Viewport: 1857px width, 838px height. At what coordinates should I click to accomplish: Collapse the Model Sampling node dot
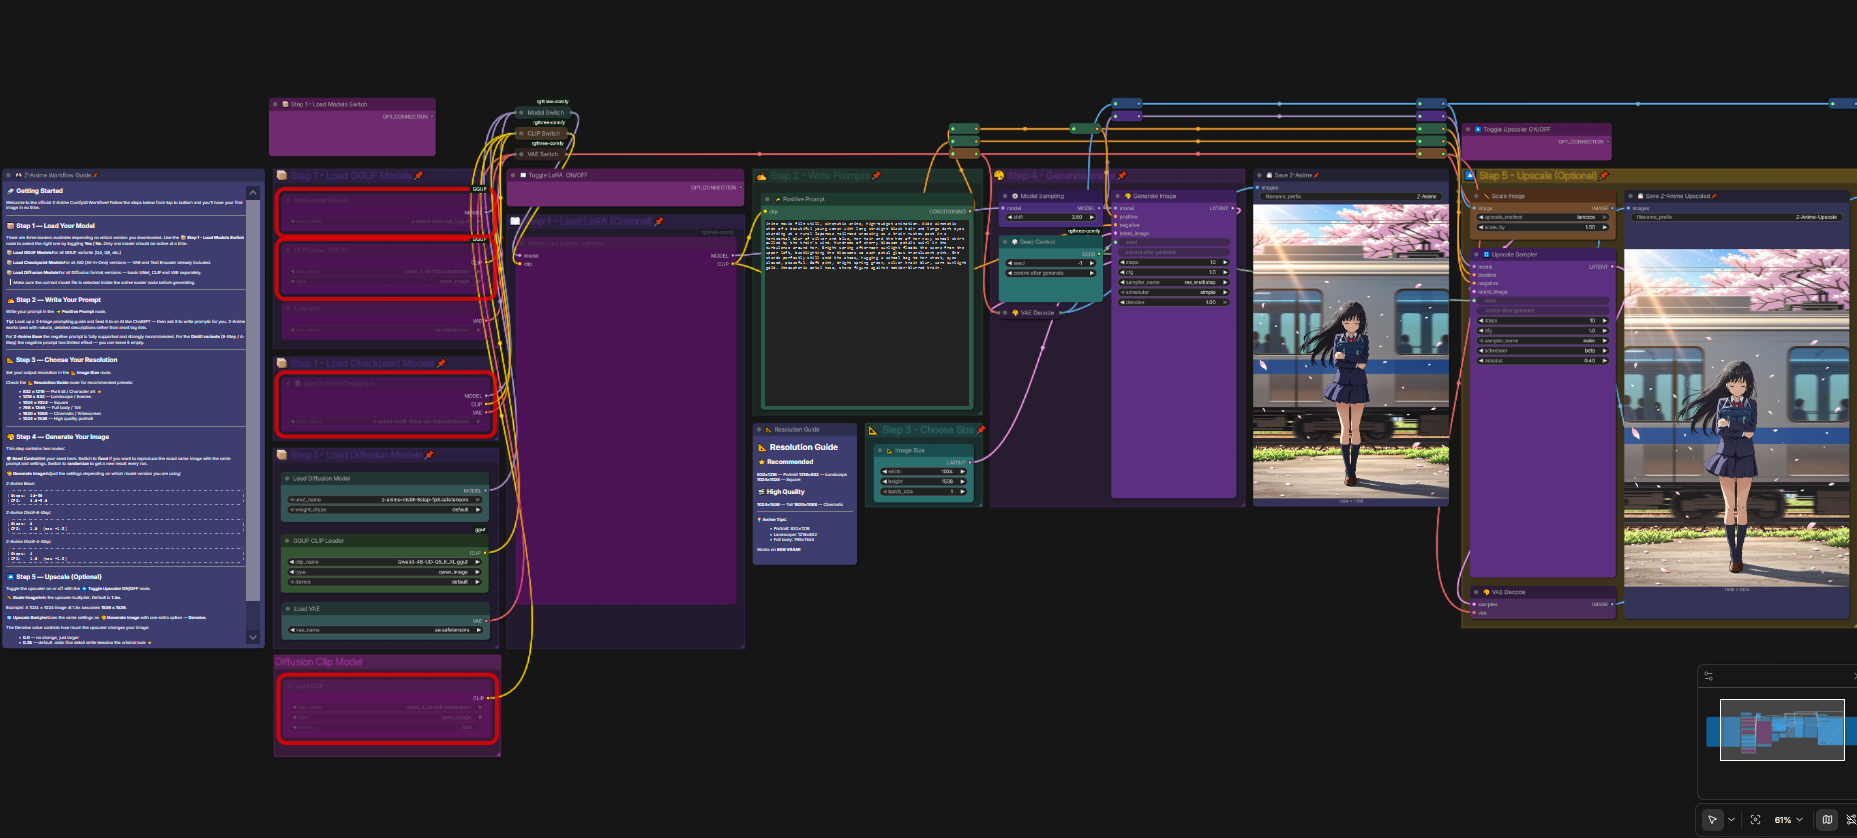pyautogui.click(x=1006, y=196)
